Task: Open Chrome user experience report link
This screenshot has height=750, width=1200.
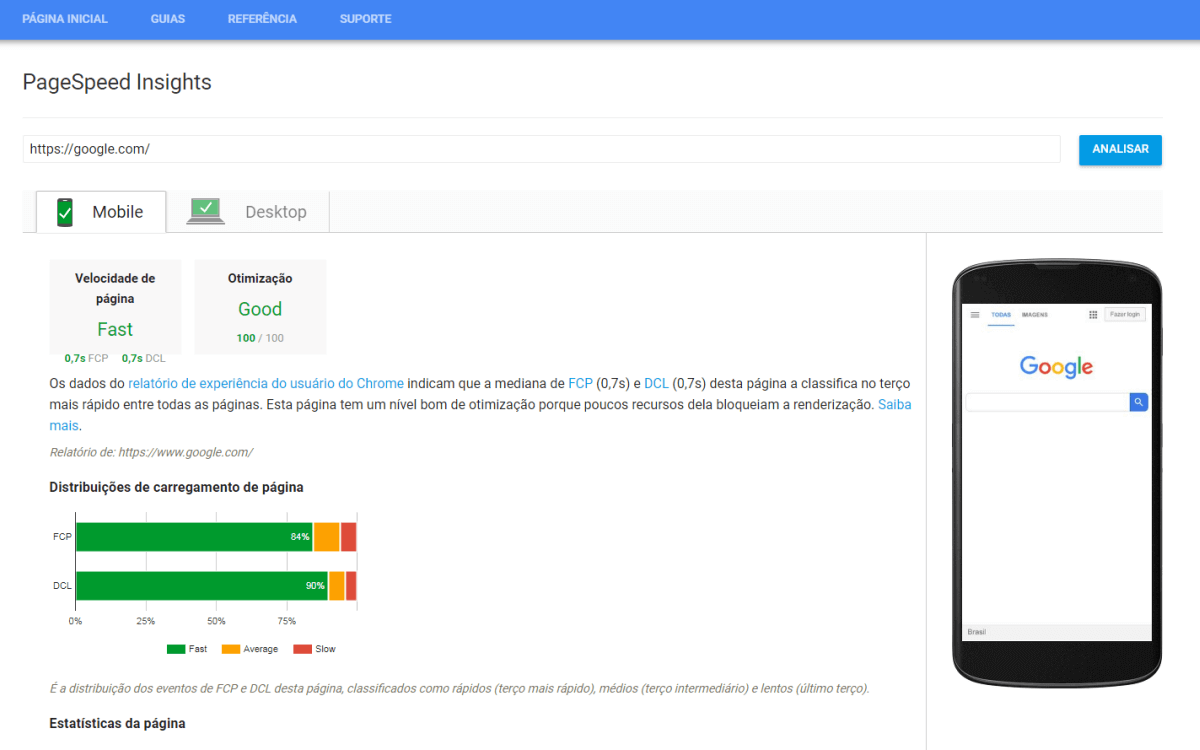Action: tap(266, 383)
